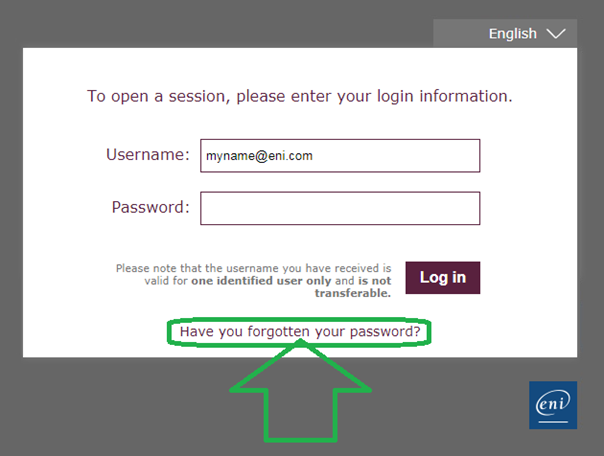The height and width of the screenshot is (456, 604).
Task: Click the 'To open a session' heading
Action: coord(300,96)
